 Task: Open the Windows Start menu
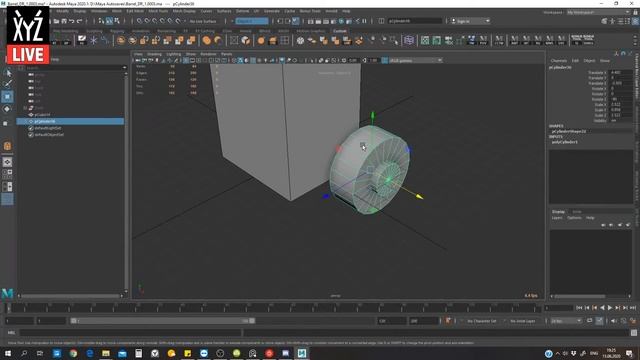pyautogui.click(x=8, y=353)
